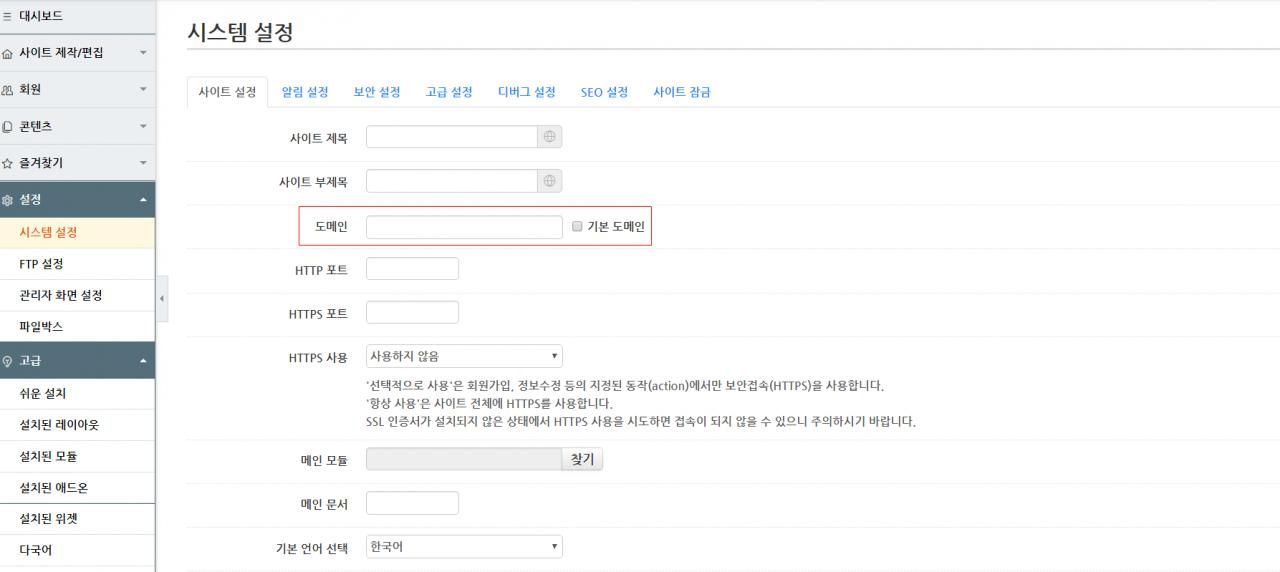Click the 설정 gear icon
The height and width of the screenshot is (572, 1280).
[x=8, y=200]
